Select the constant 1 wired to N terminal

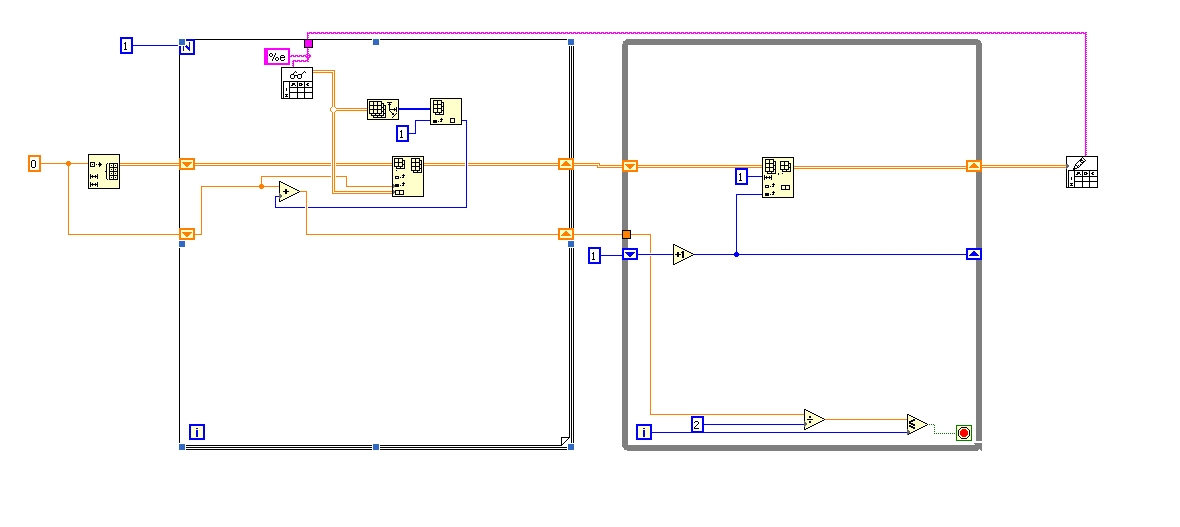coord(126,46)
